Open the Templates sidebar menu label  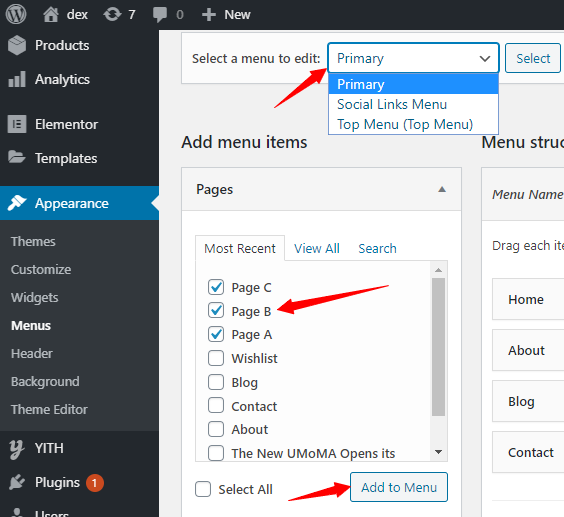(66, 158)
